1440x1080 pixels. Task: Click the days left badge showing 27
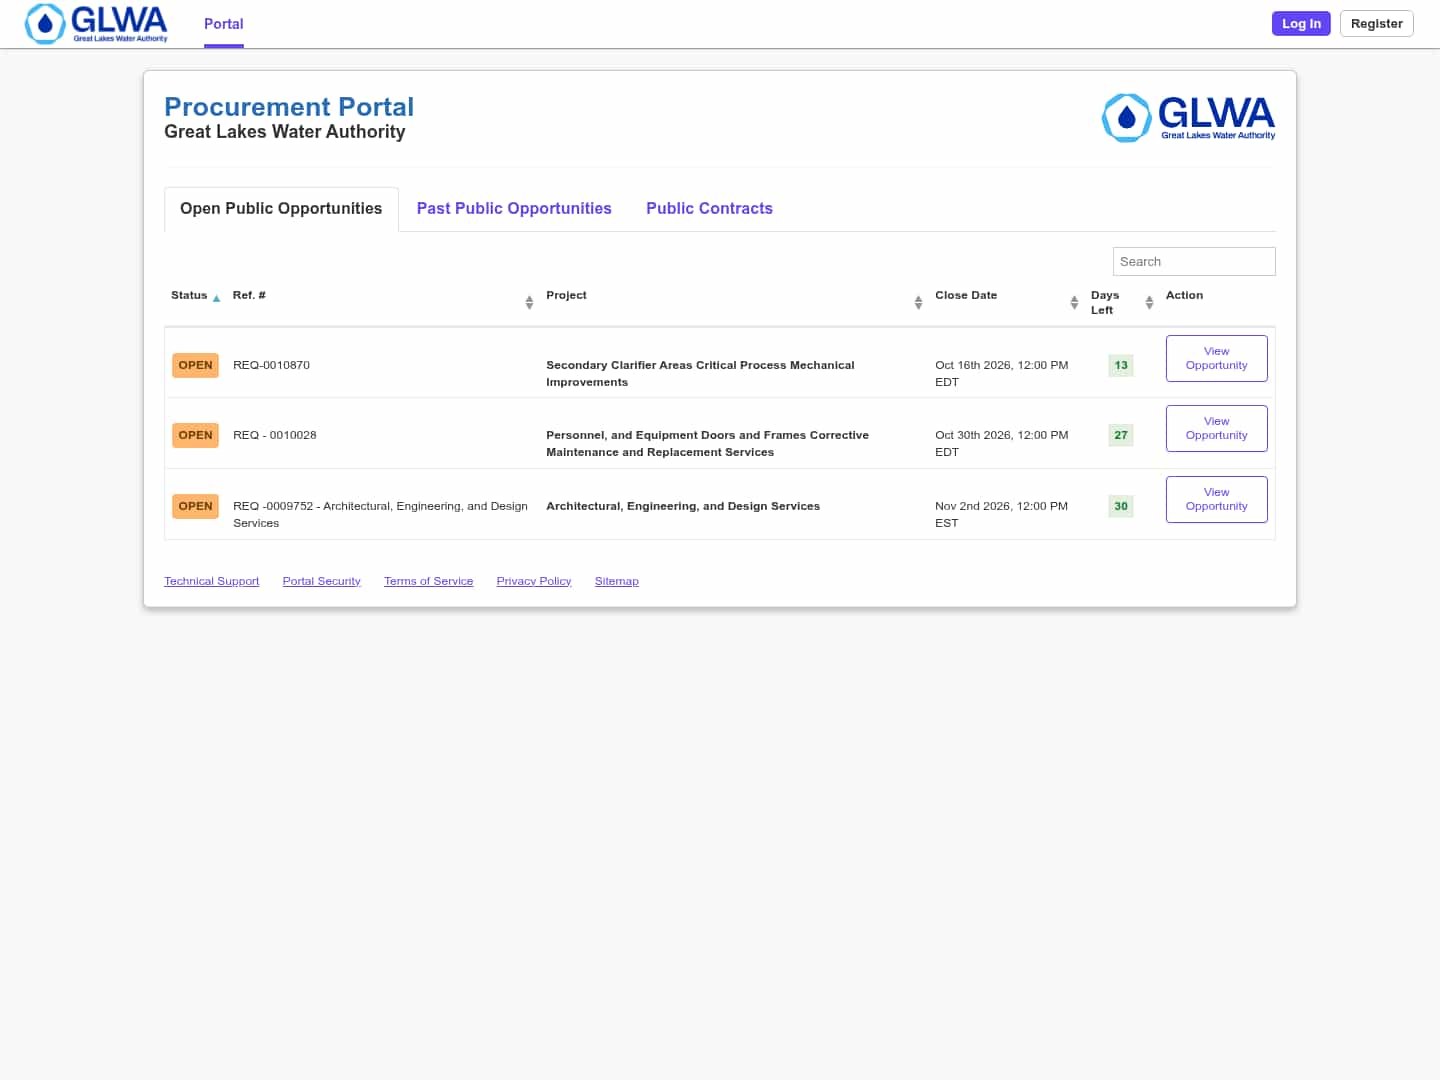(1121, 435)
